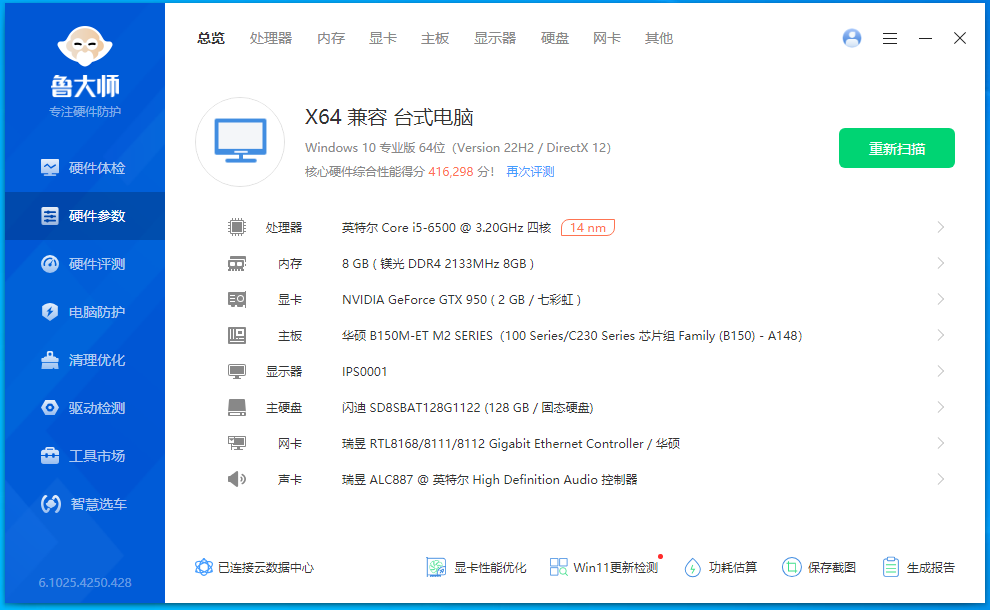This screenshot has height=610, width=990.
Task: Open 清理优化 sidebar item
Action: pyautogui.click(x=85, y=360)
